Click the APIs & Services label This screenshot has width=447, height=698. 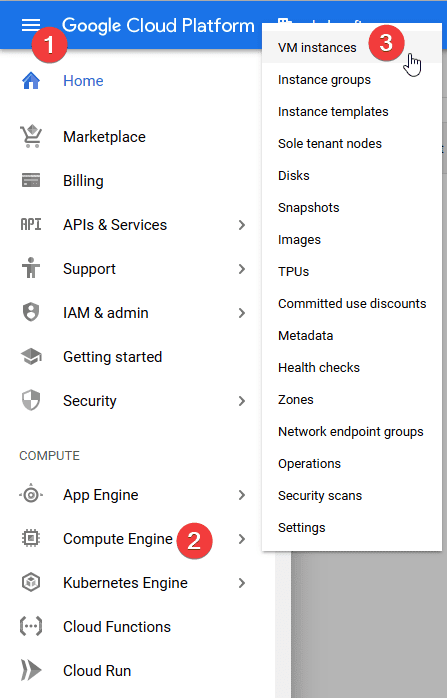[115, 225]
